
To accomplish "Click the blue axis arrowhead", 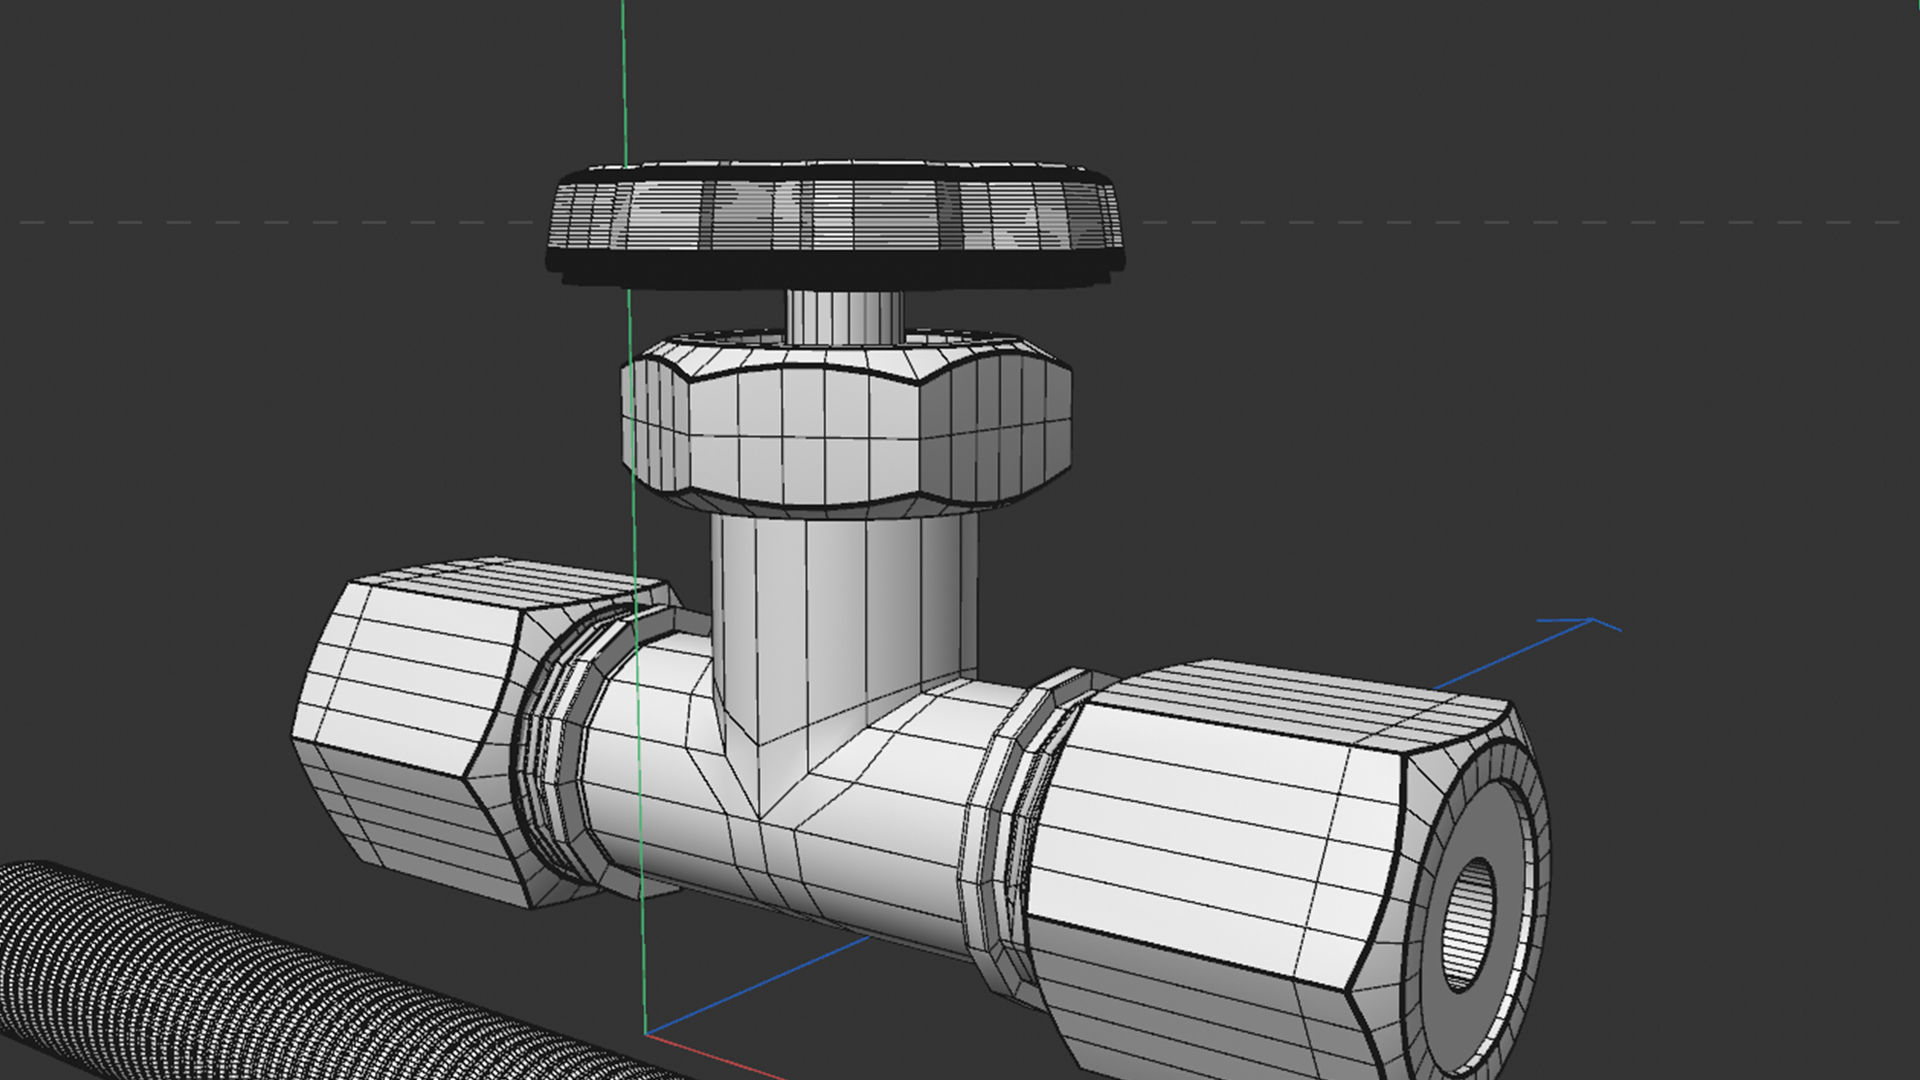I will [x=1580, y=625].
